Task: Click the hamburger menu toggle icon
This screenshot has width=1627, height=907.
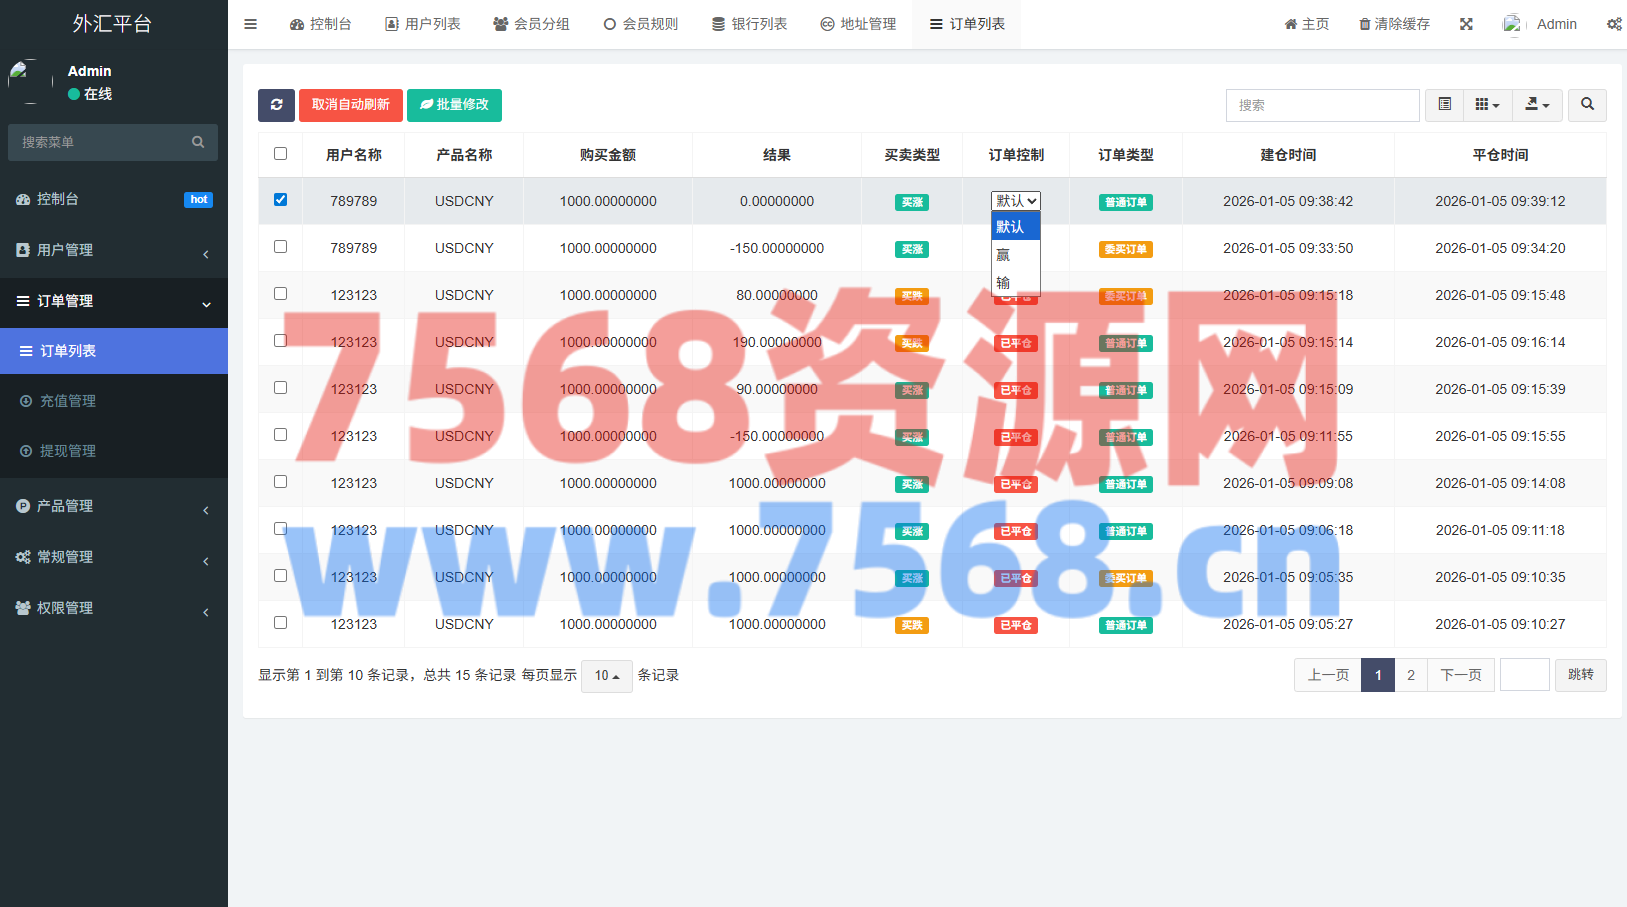Action: (251, 24)
